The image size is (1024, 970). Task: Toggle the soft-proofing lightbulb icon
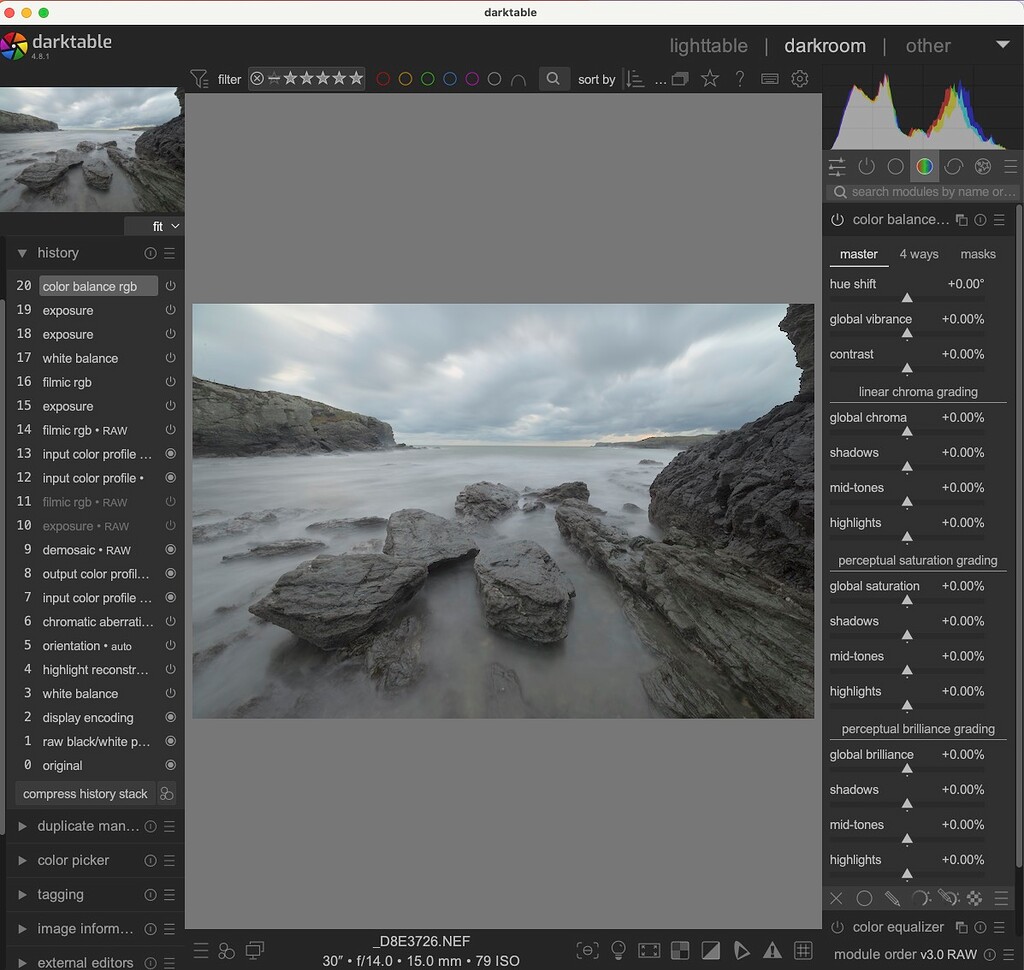[619, 950]
